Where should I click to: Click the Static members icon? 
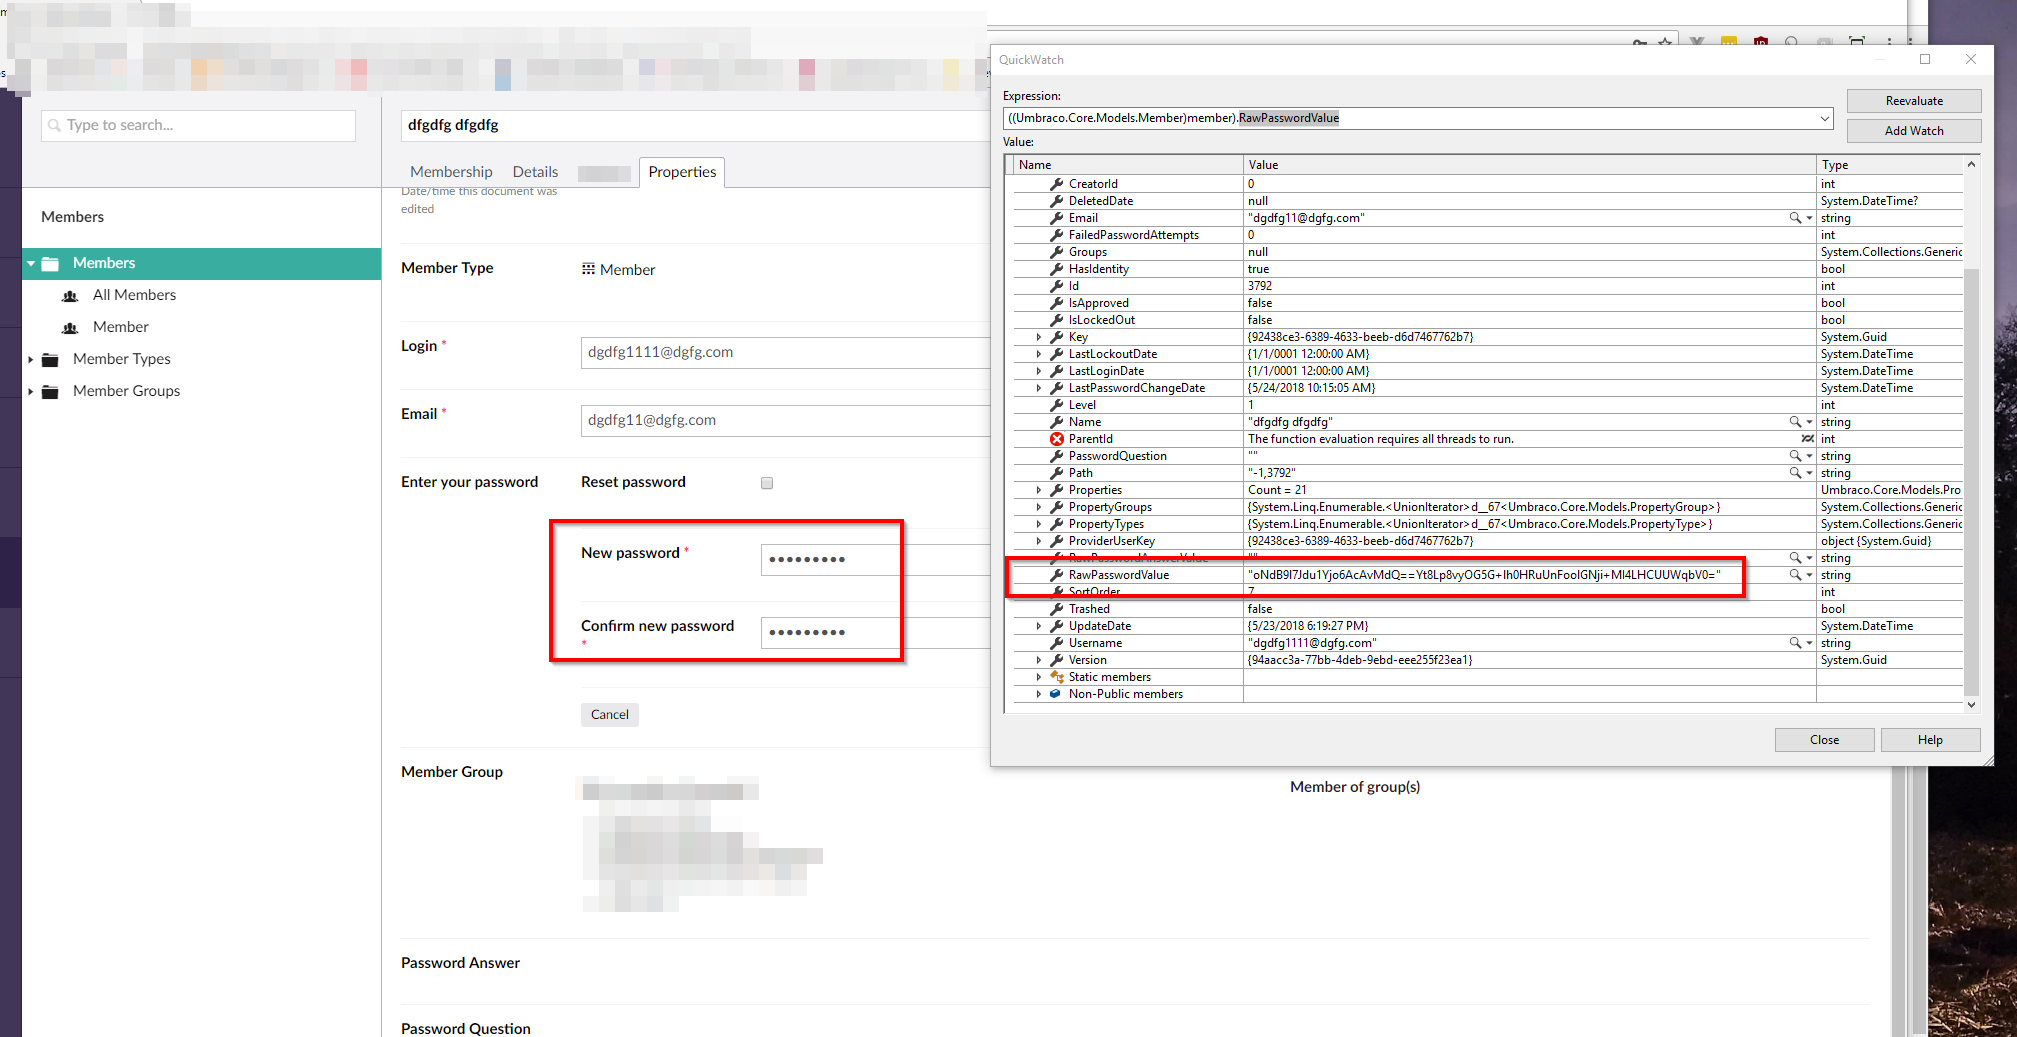[1056, 677]
